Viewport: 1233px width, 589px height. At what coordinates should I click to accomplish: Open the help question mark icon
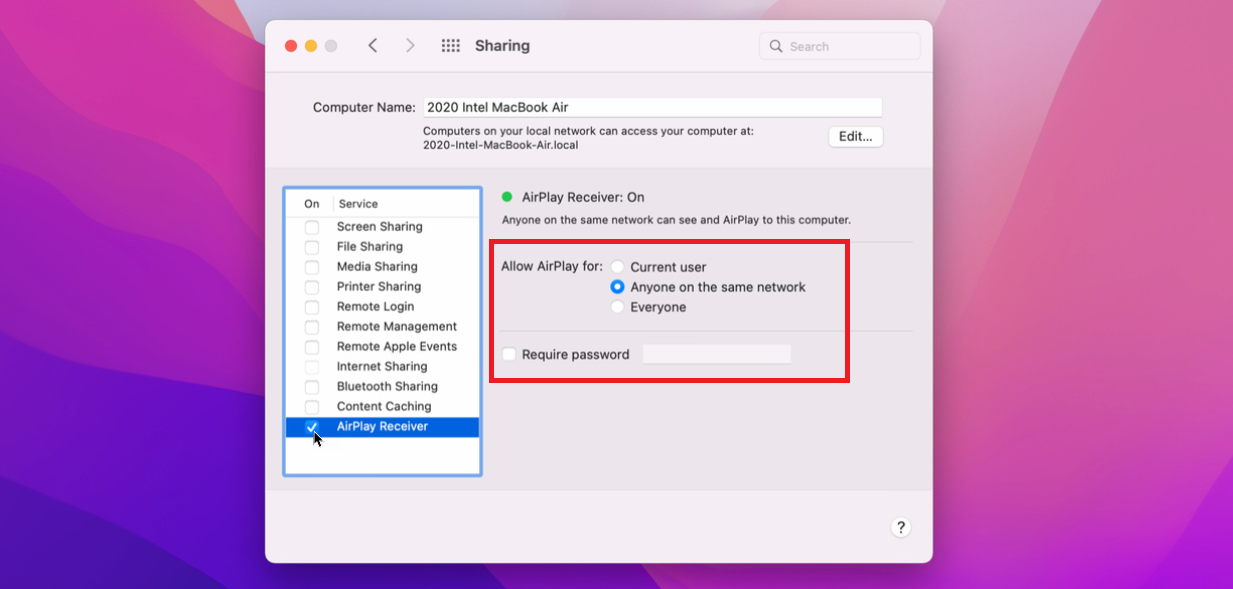point(899,527)
